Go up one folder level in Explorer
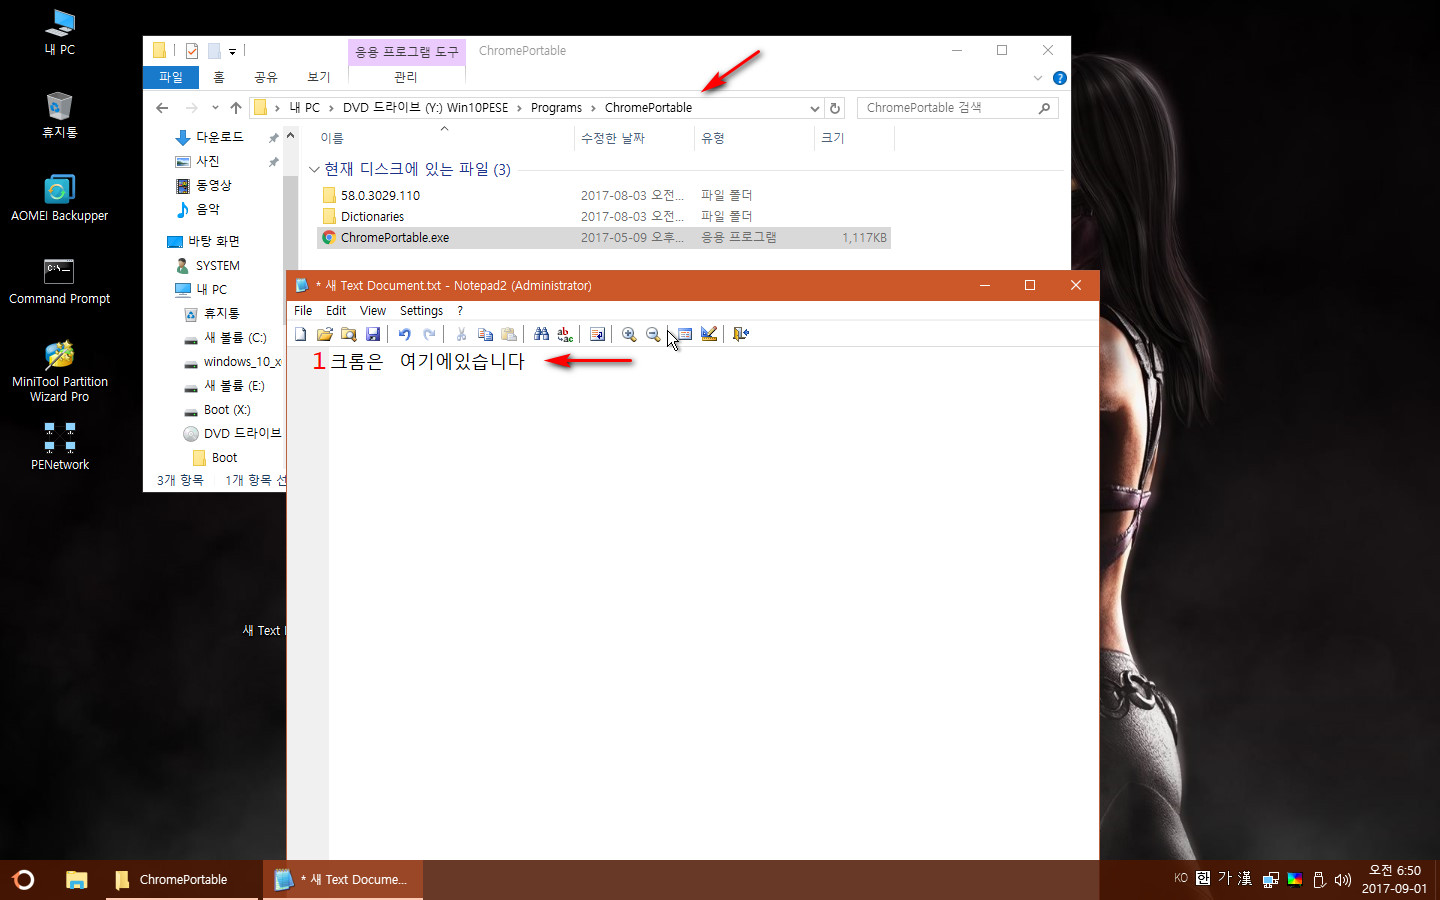 pos(236,108)
